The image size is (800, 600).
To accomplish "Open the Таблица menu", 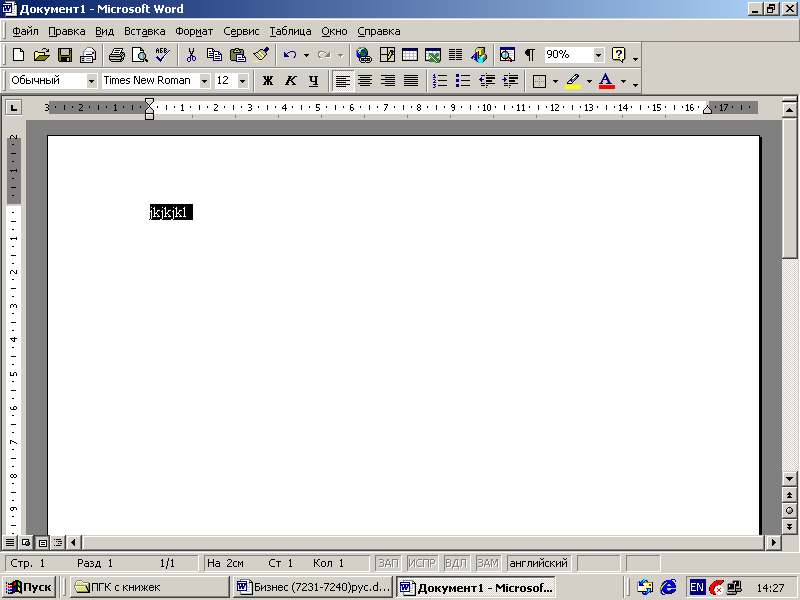I will click(x=290, y=31).
